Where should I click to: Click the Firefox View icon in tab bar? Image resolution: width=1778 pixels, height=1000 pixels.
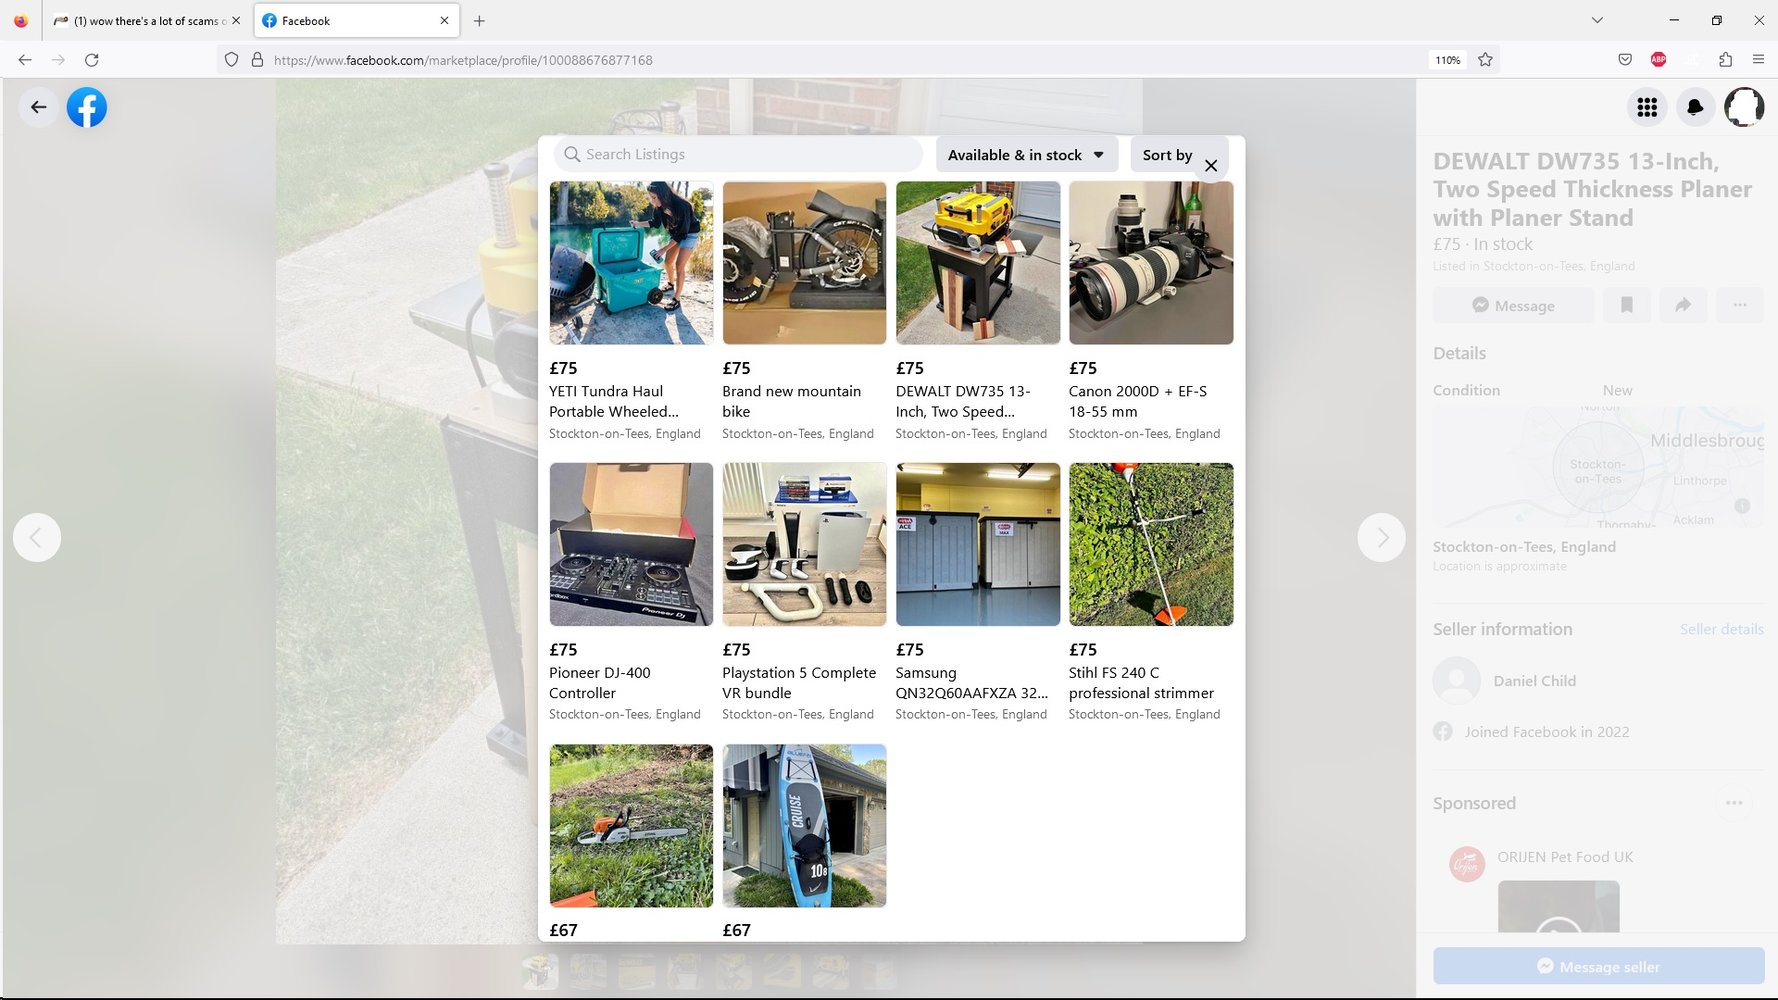tap(21, 21)
